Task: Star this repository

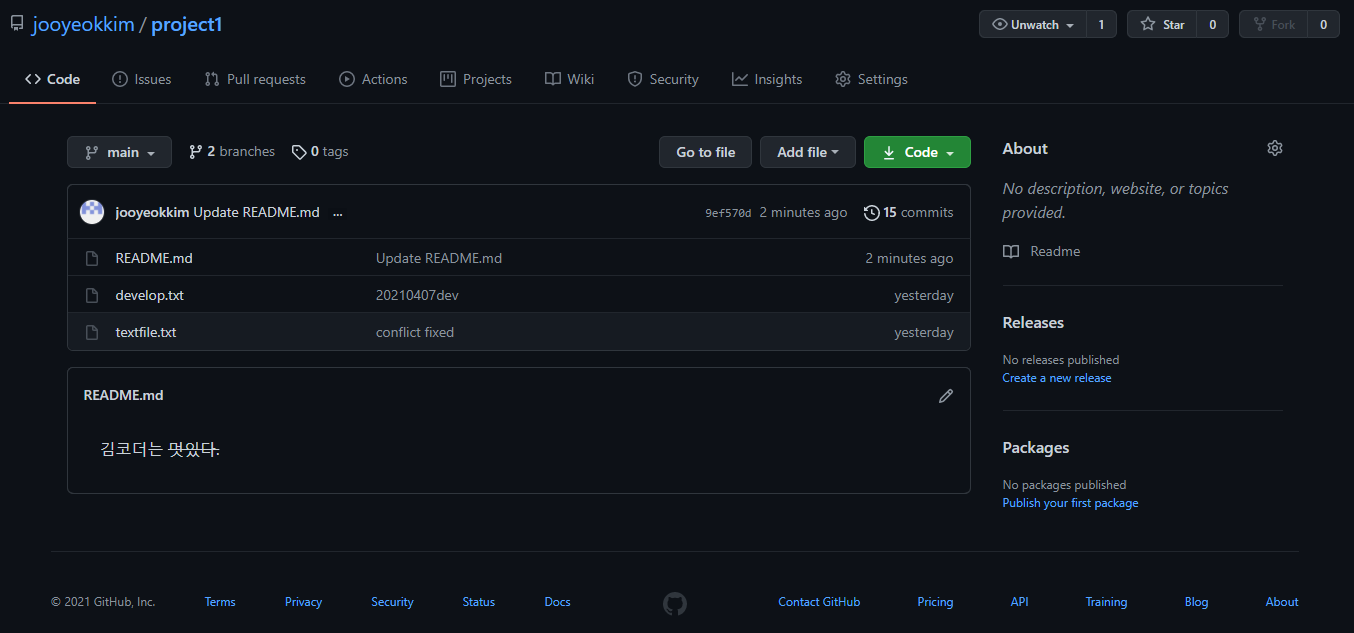Action: [1162, 25]
